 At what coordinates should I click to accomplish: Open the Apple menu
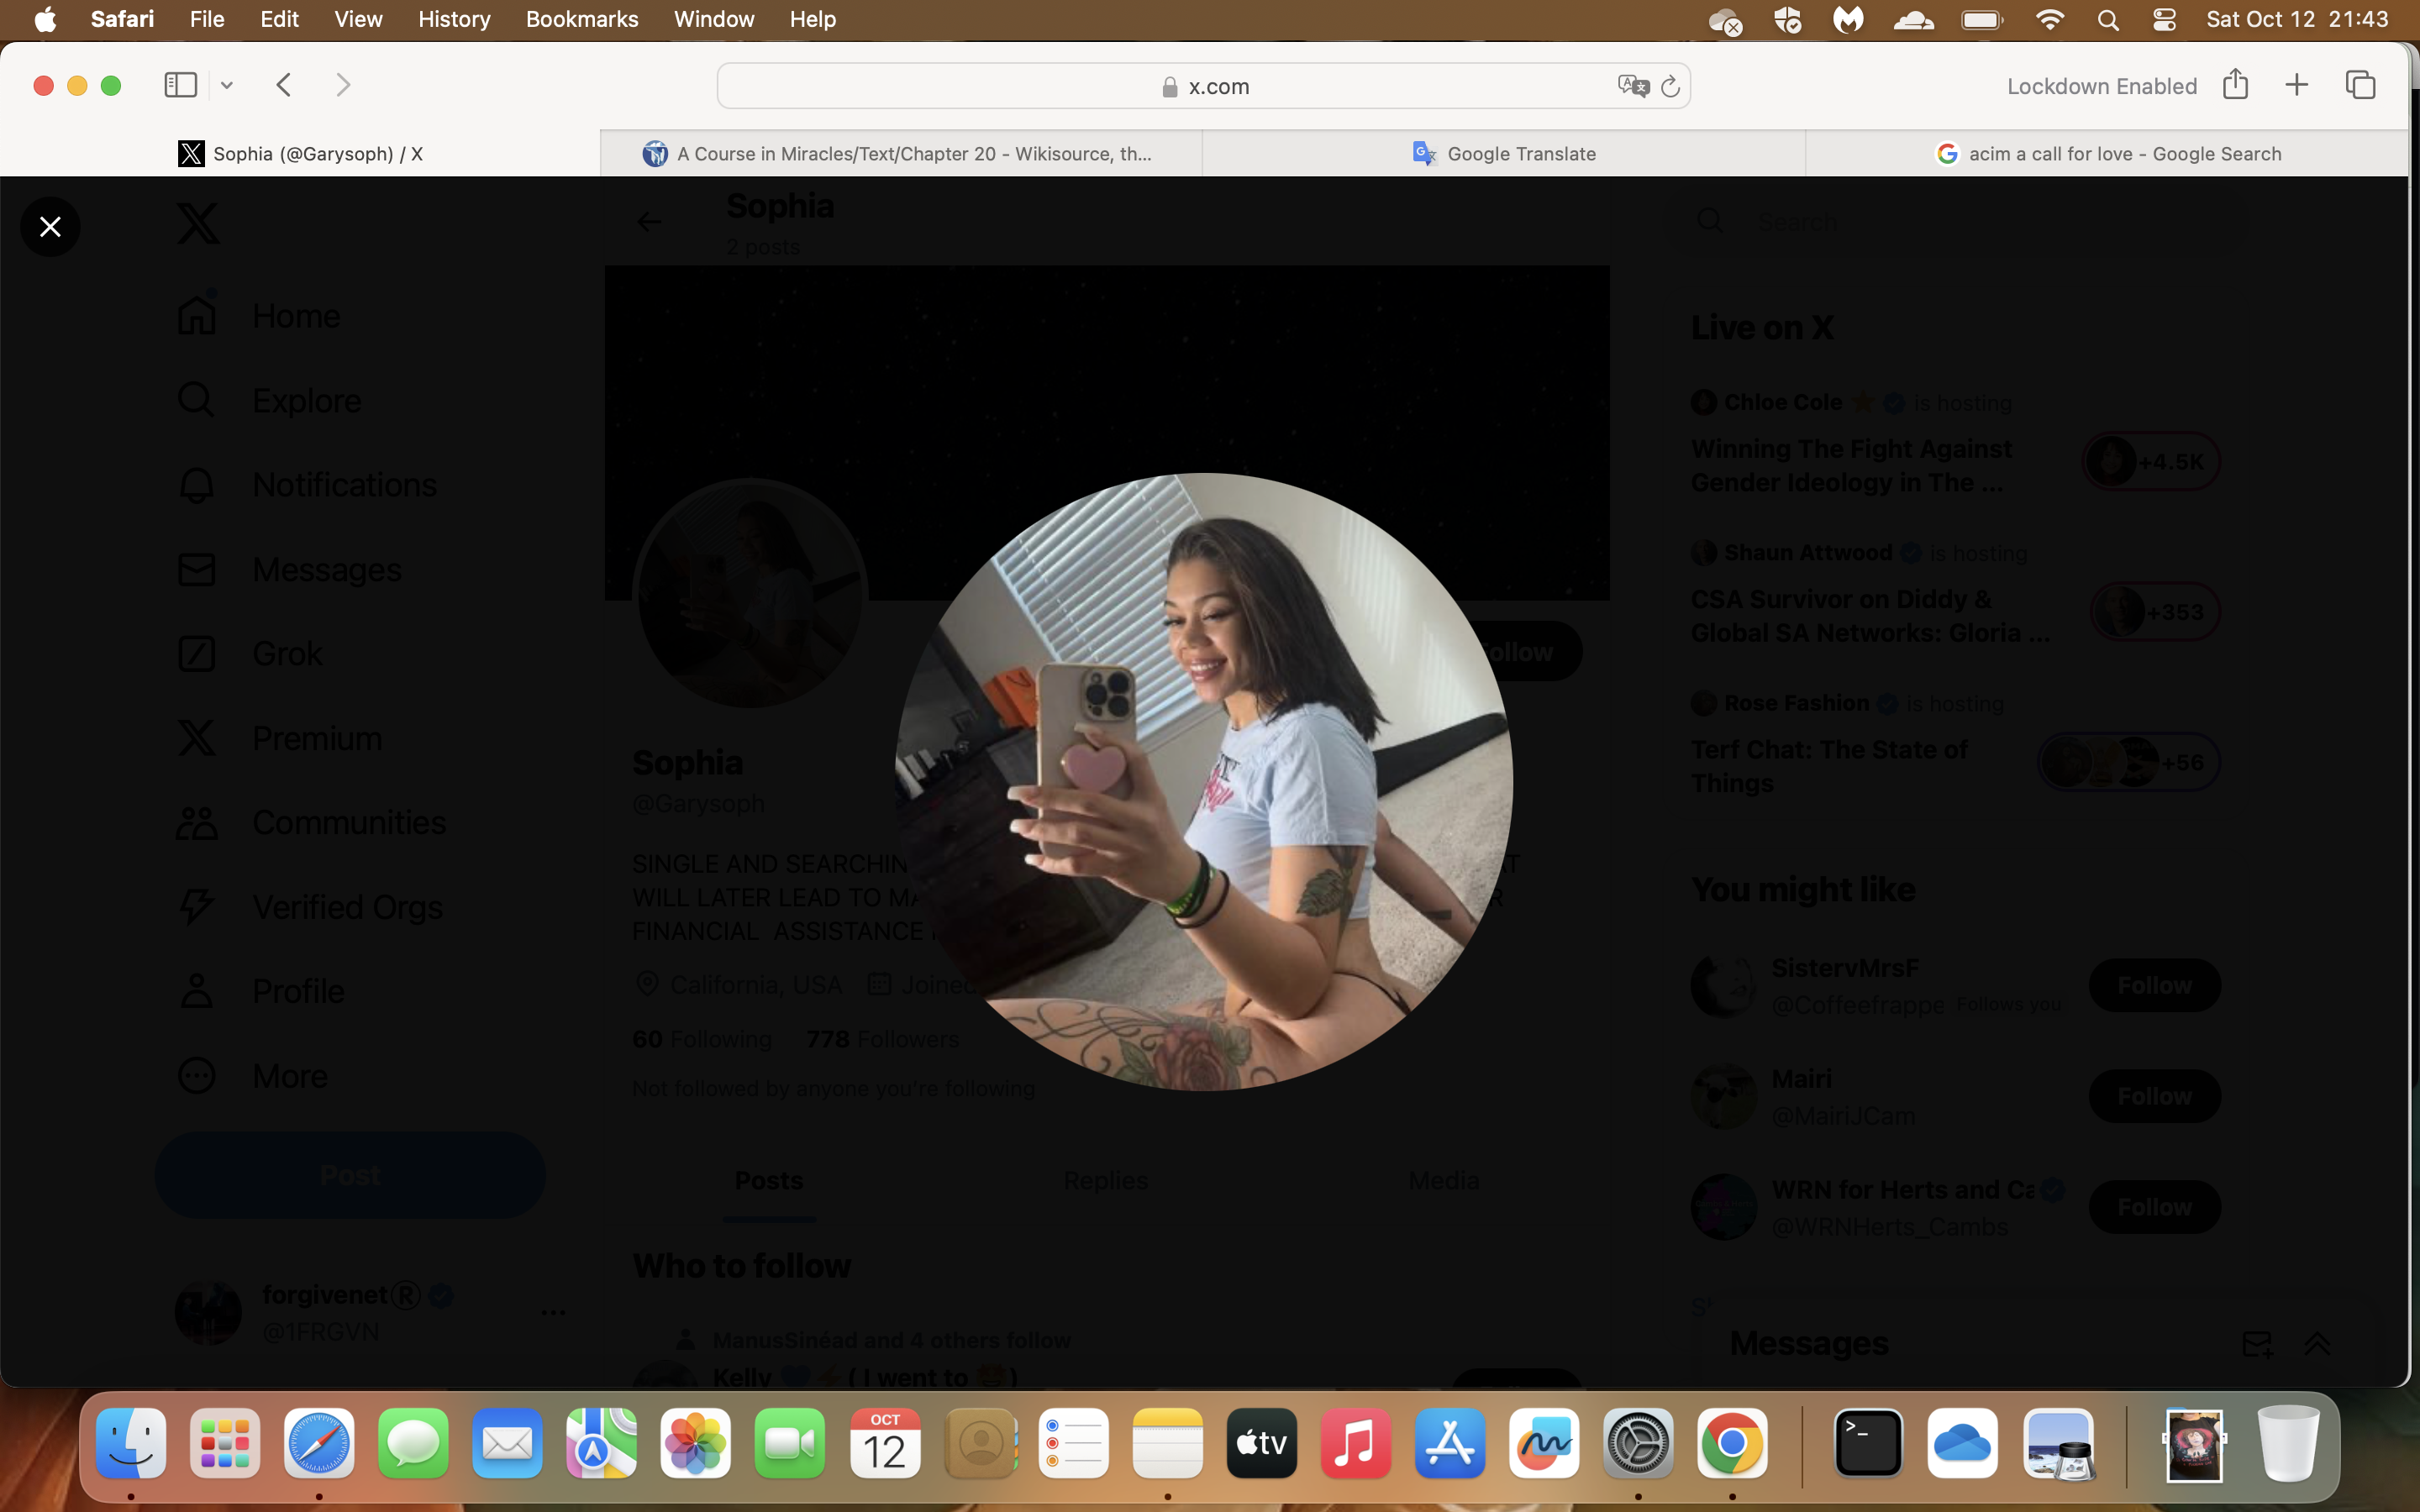(45, 19)
